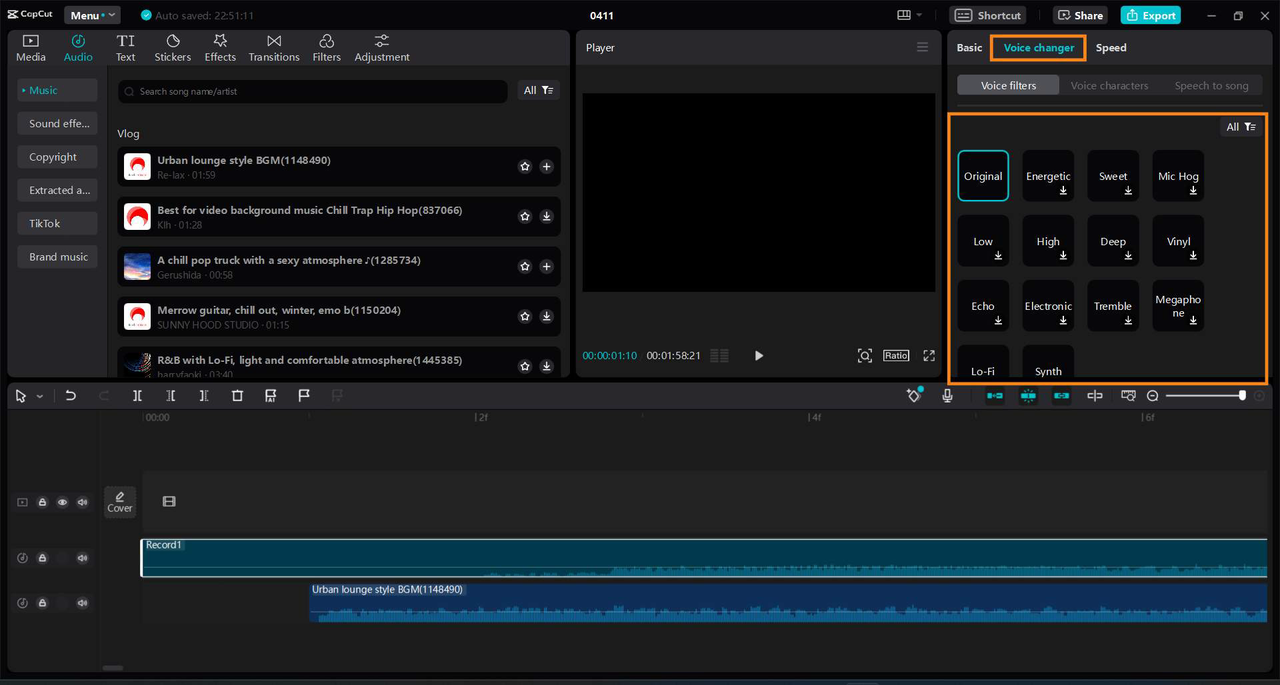Open the player panel menu

click(922, 47)
